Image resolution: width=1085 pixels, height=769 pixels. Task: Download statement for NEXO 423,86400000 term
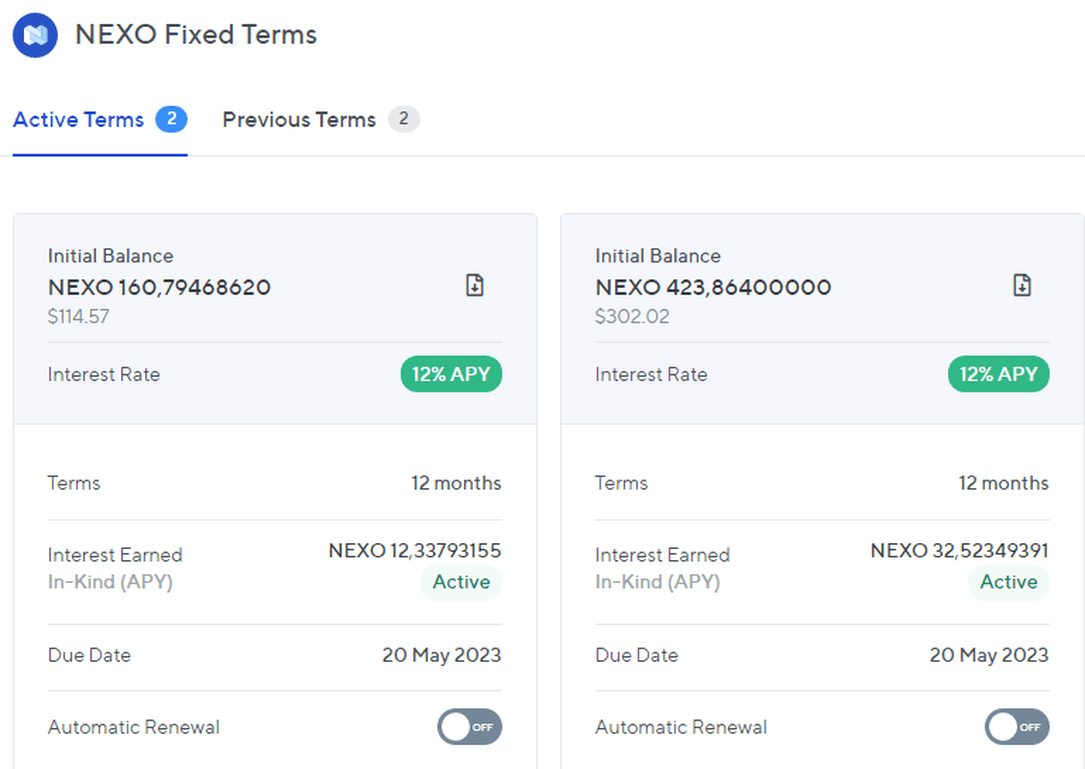(1022, 286)
